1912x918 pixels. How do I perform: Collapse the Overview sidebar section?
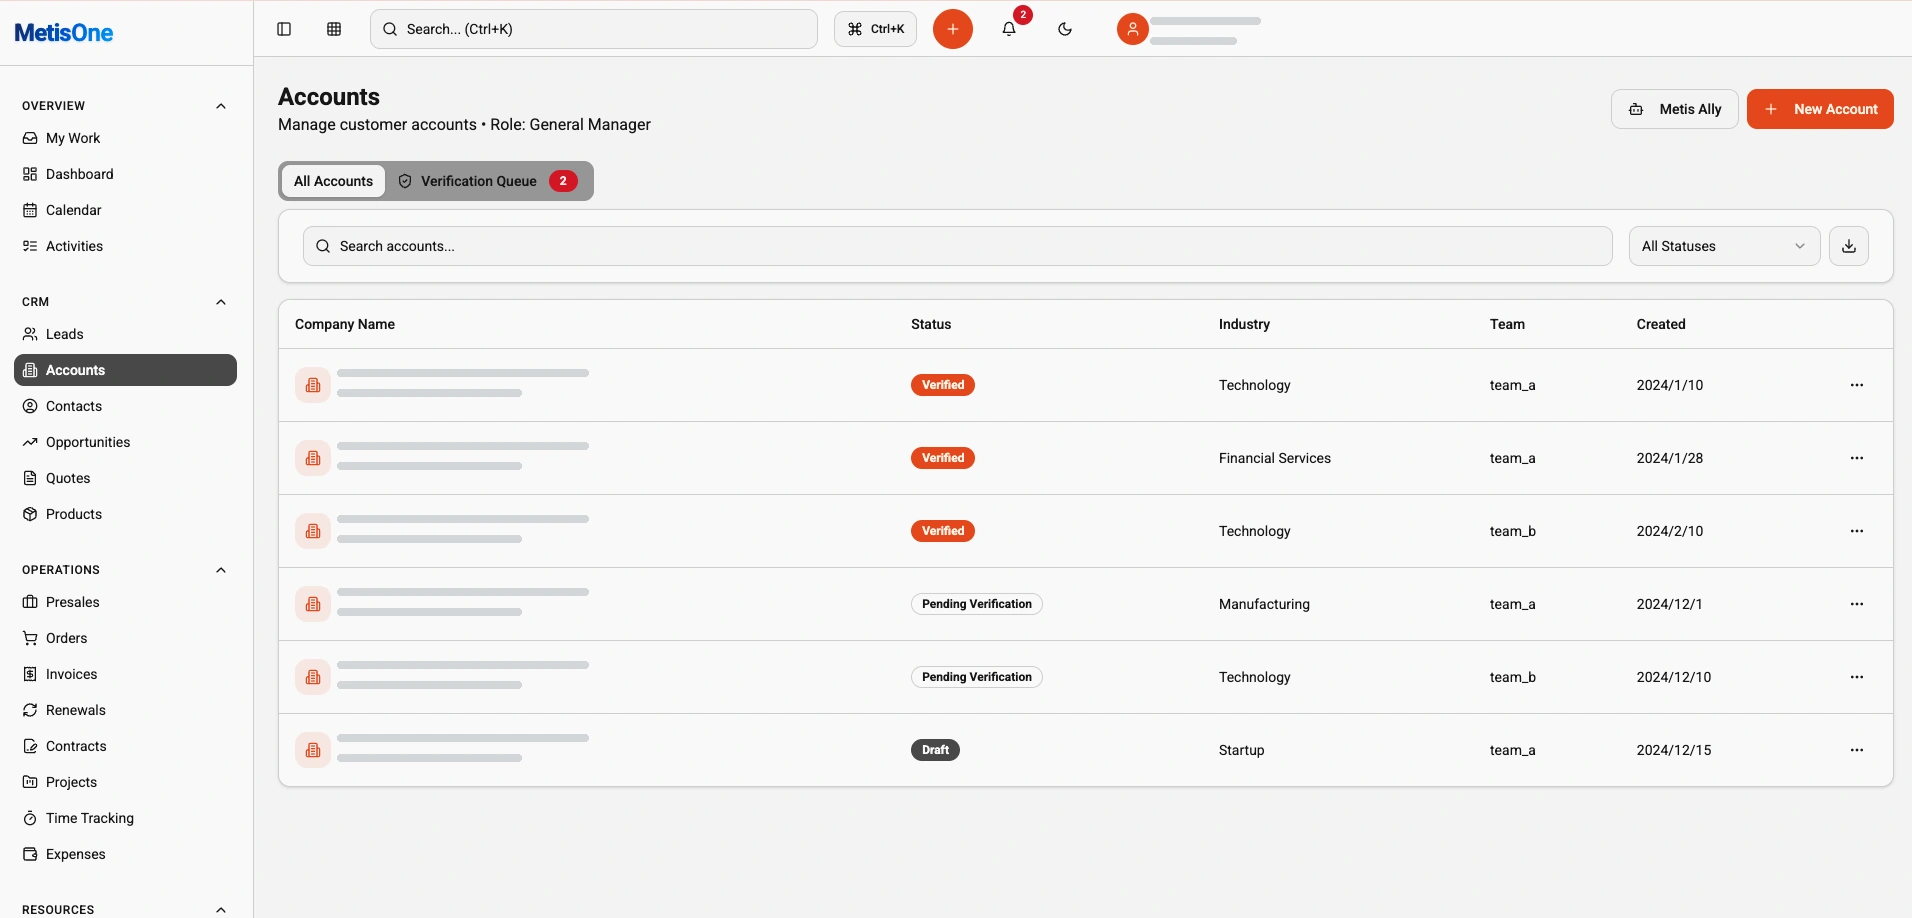[x=221, y=106]
